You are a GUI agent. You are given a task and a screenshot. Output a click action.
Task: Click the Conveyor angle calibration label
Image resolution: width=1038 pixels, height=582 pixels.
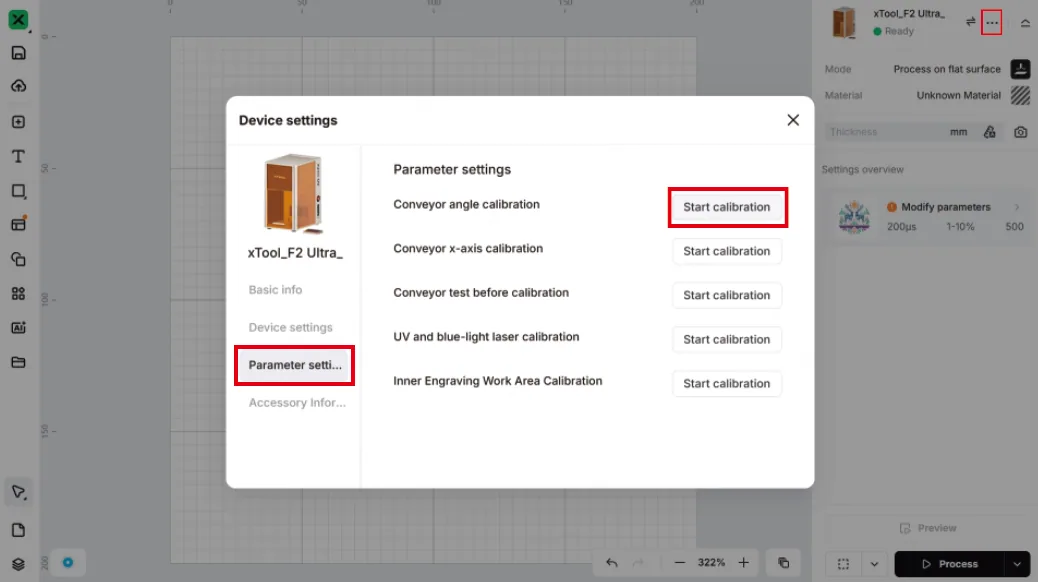[466, 204]
